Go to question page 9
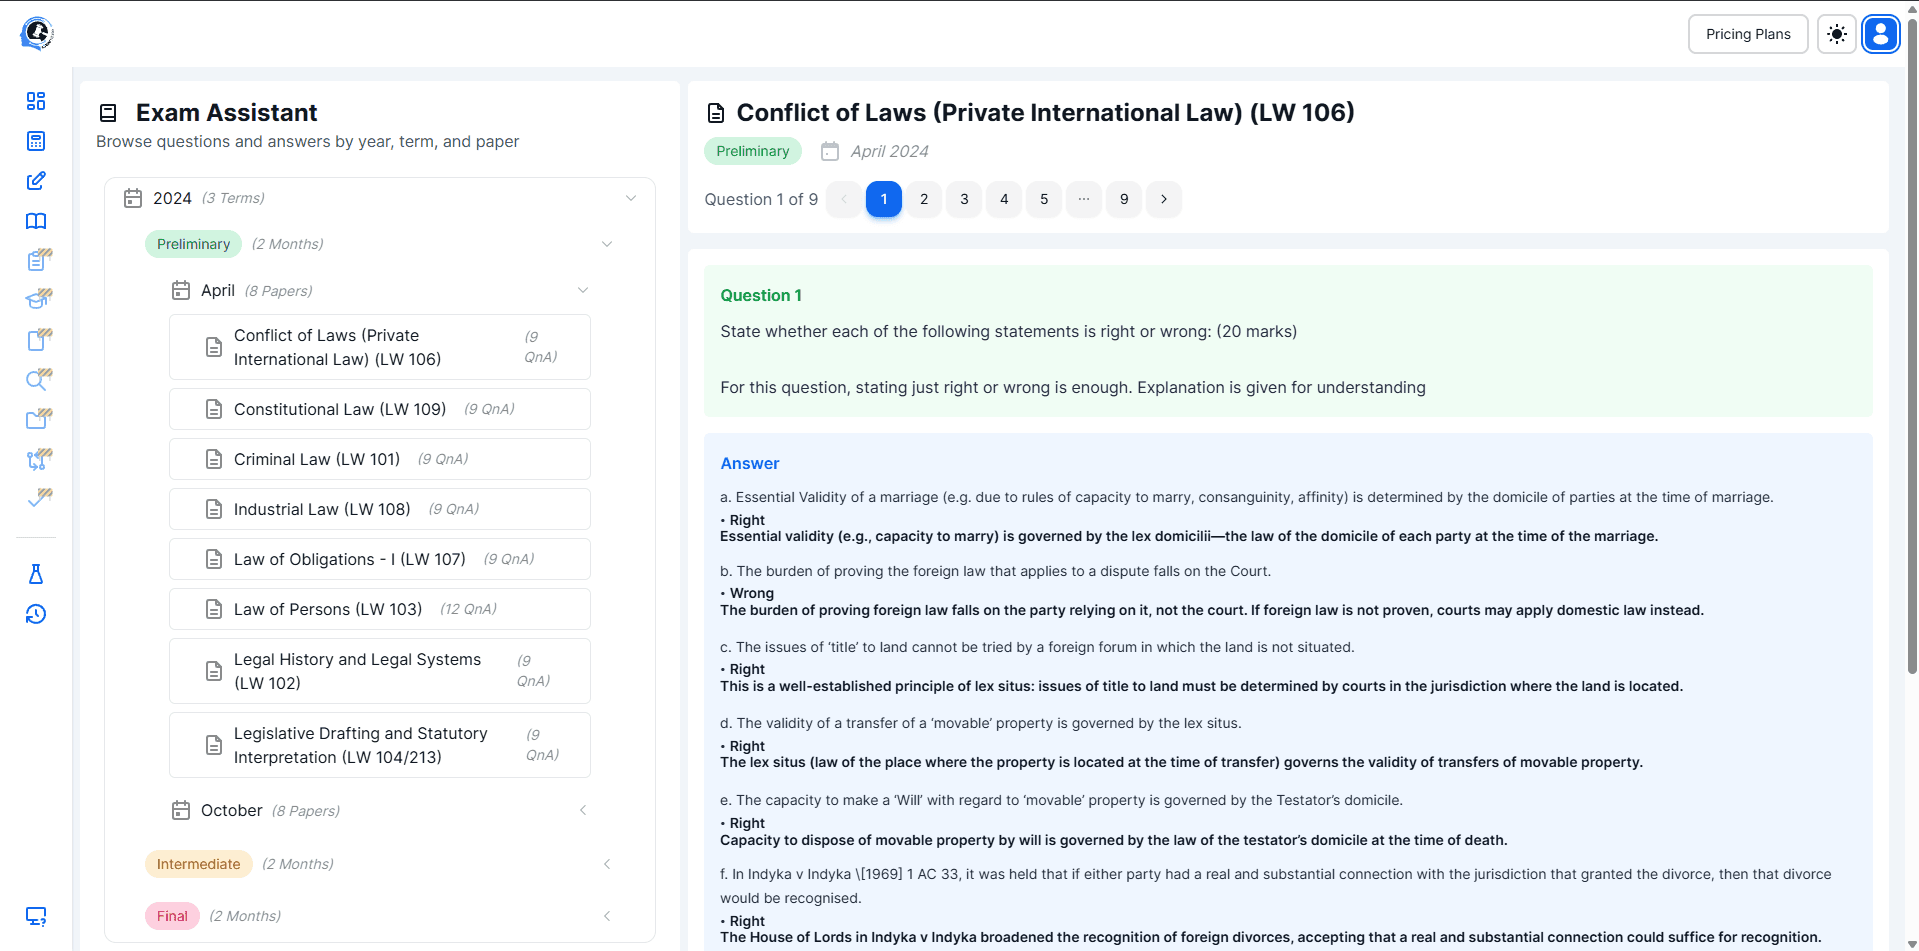 1124,199
